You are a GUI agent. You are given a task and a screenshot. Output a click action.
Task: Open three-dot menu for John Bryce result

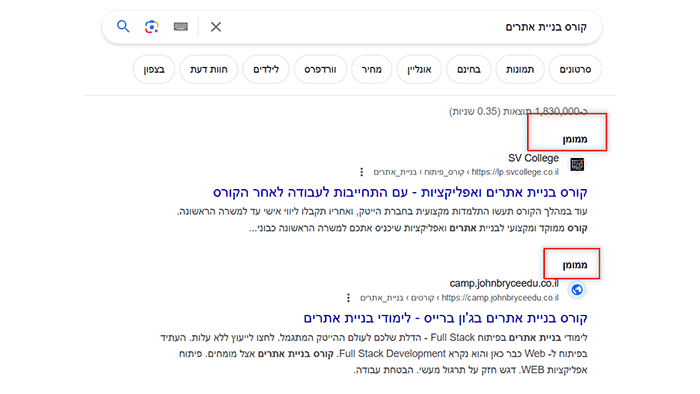click(348, 298)
